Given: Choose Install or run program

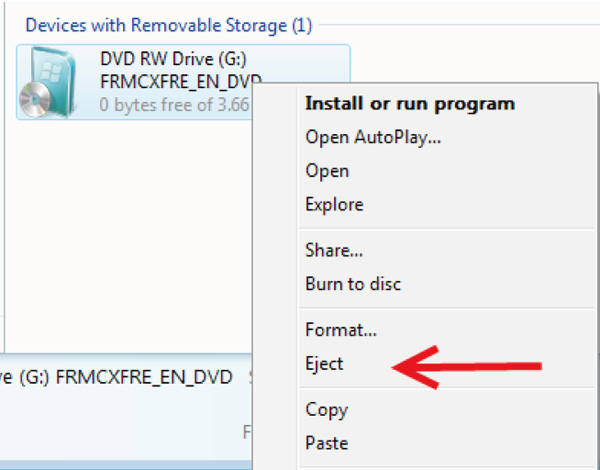Looking at the screenshot, I should click(x=409, y=104).
